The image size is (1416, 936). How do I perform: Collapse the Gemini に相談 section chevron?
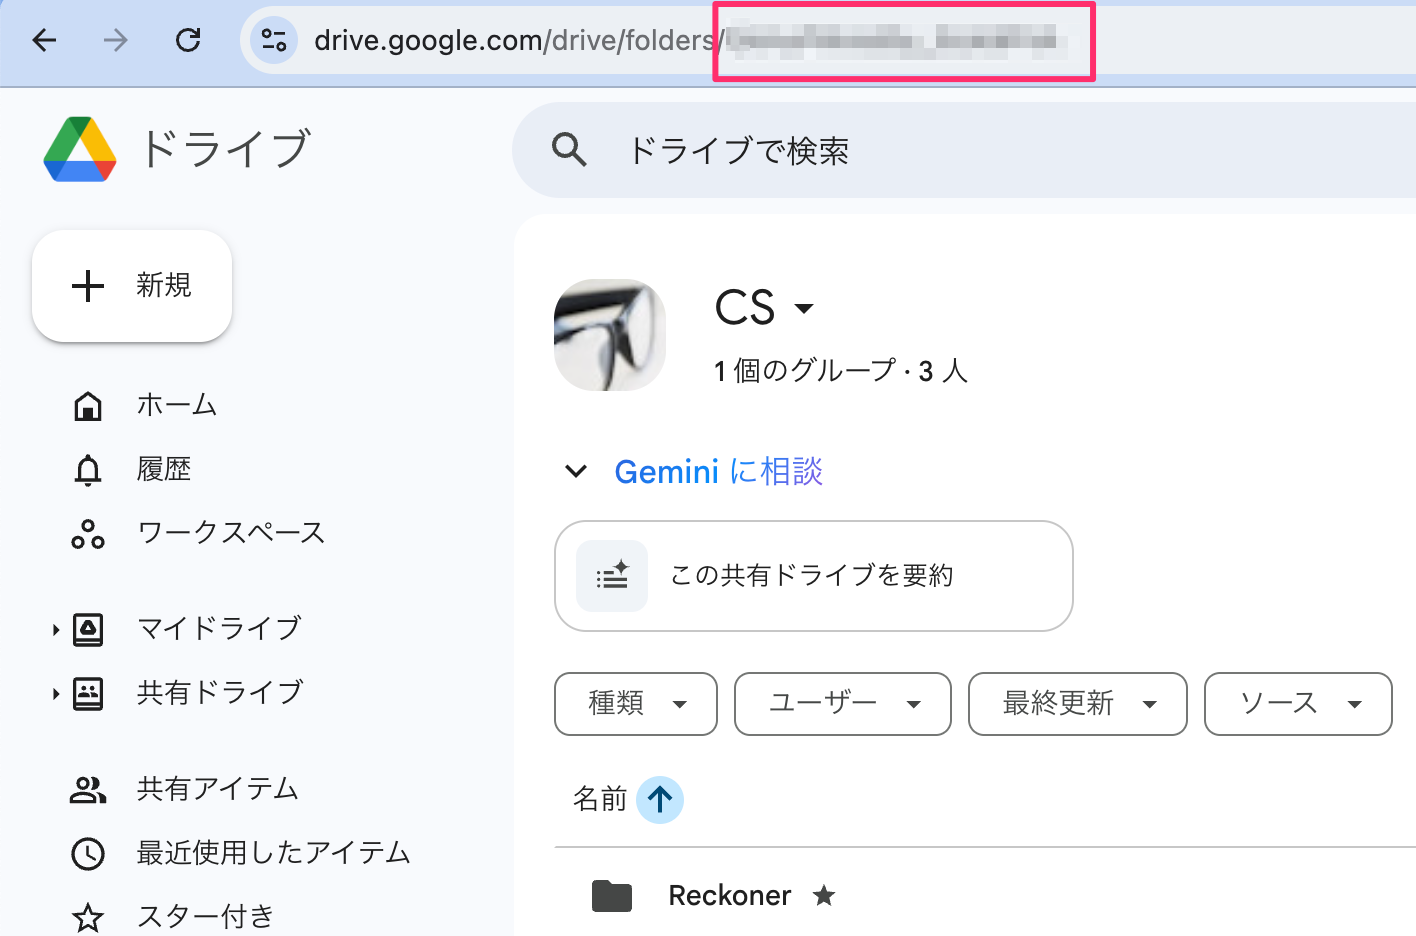tap(576, 471)
